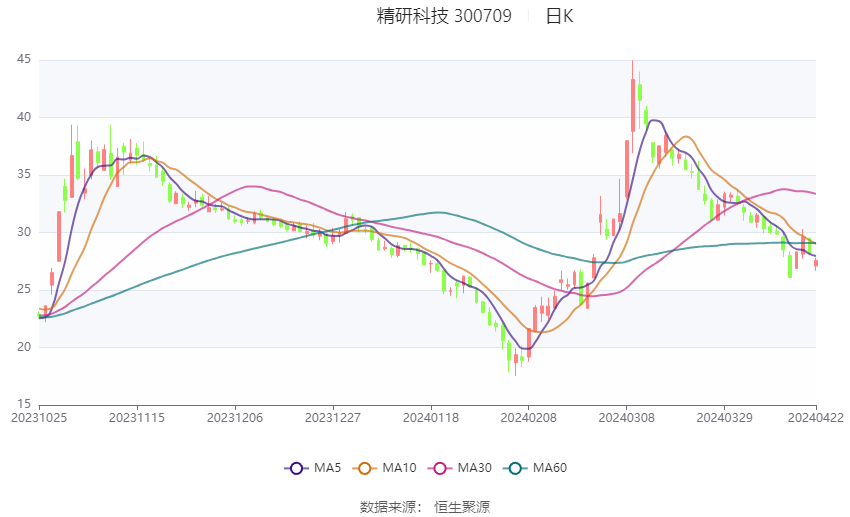The height and width of the screenshot is (517, 850).
Task: Click the y-axis value 30
Action: (x=24, y=232)
